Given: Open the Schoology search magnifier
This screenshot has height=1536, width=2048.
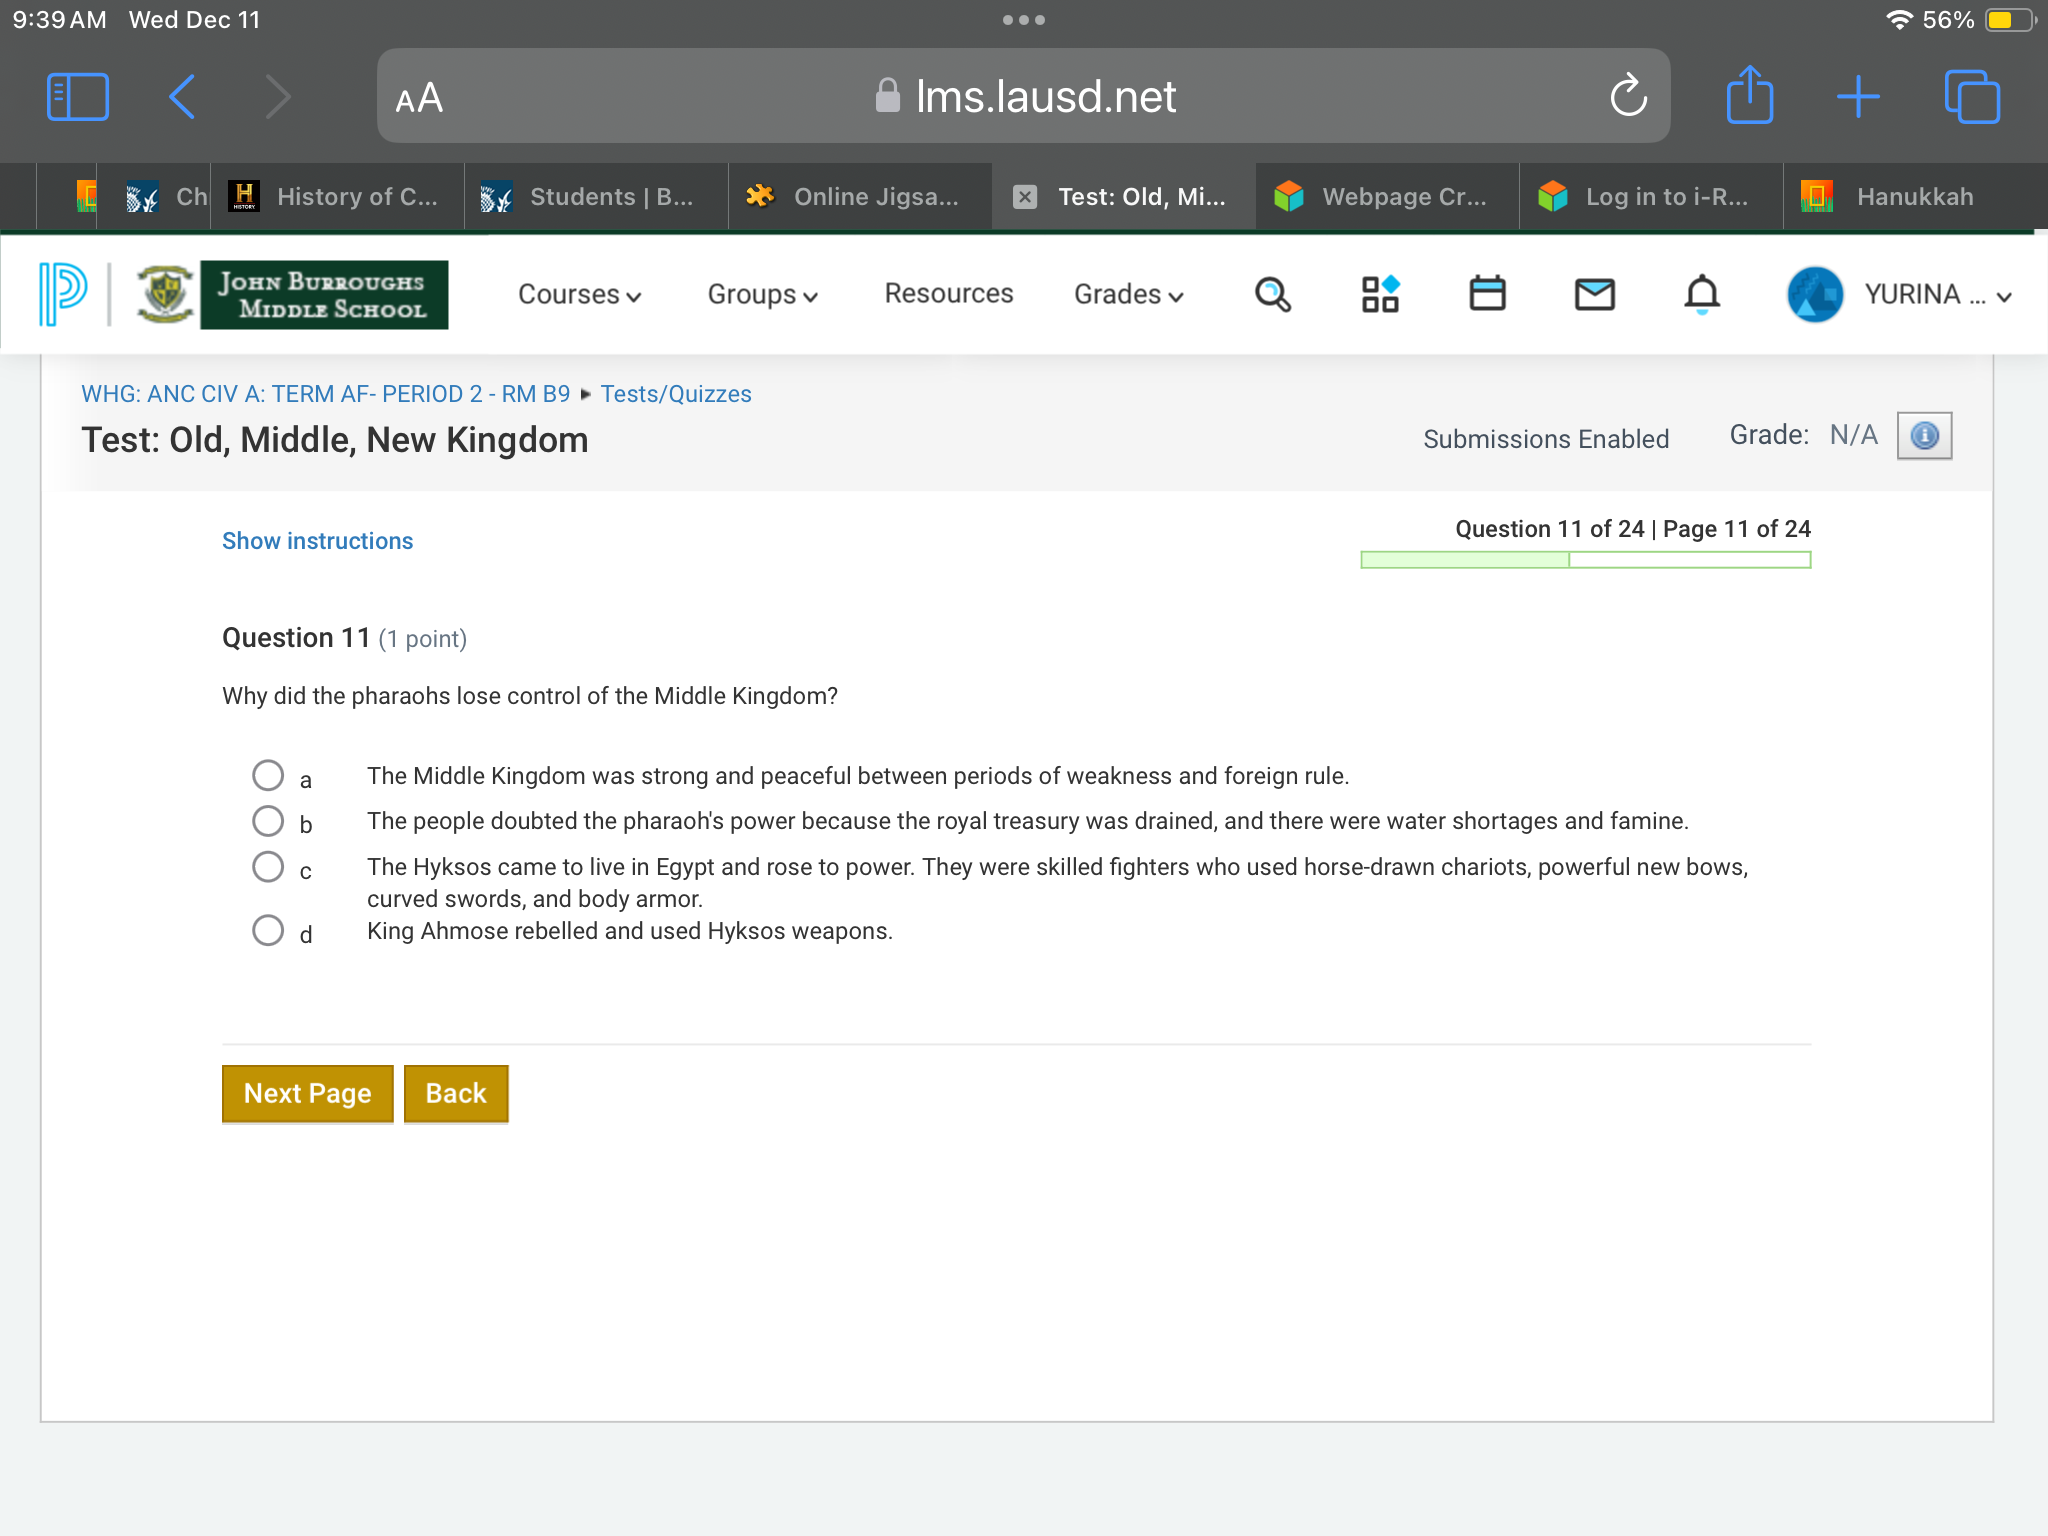Looking at the screenshot, I should tap(1272, 294).
